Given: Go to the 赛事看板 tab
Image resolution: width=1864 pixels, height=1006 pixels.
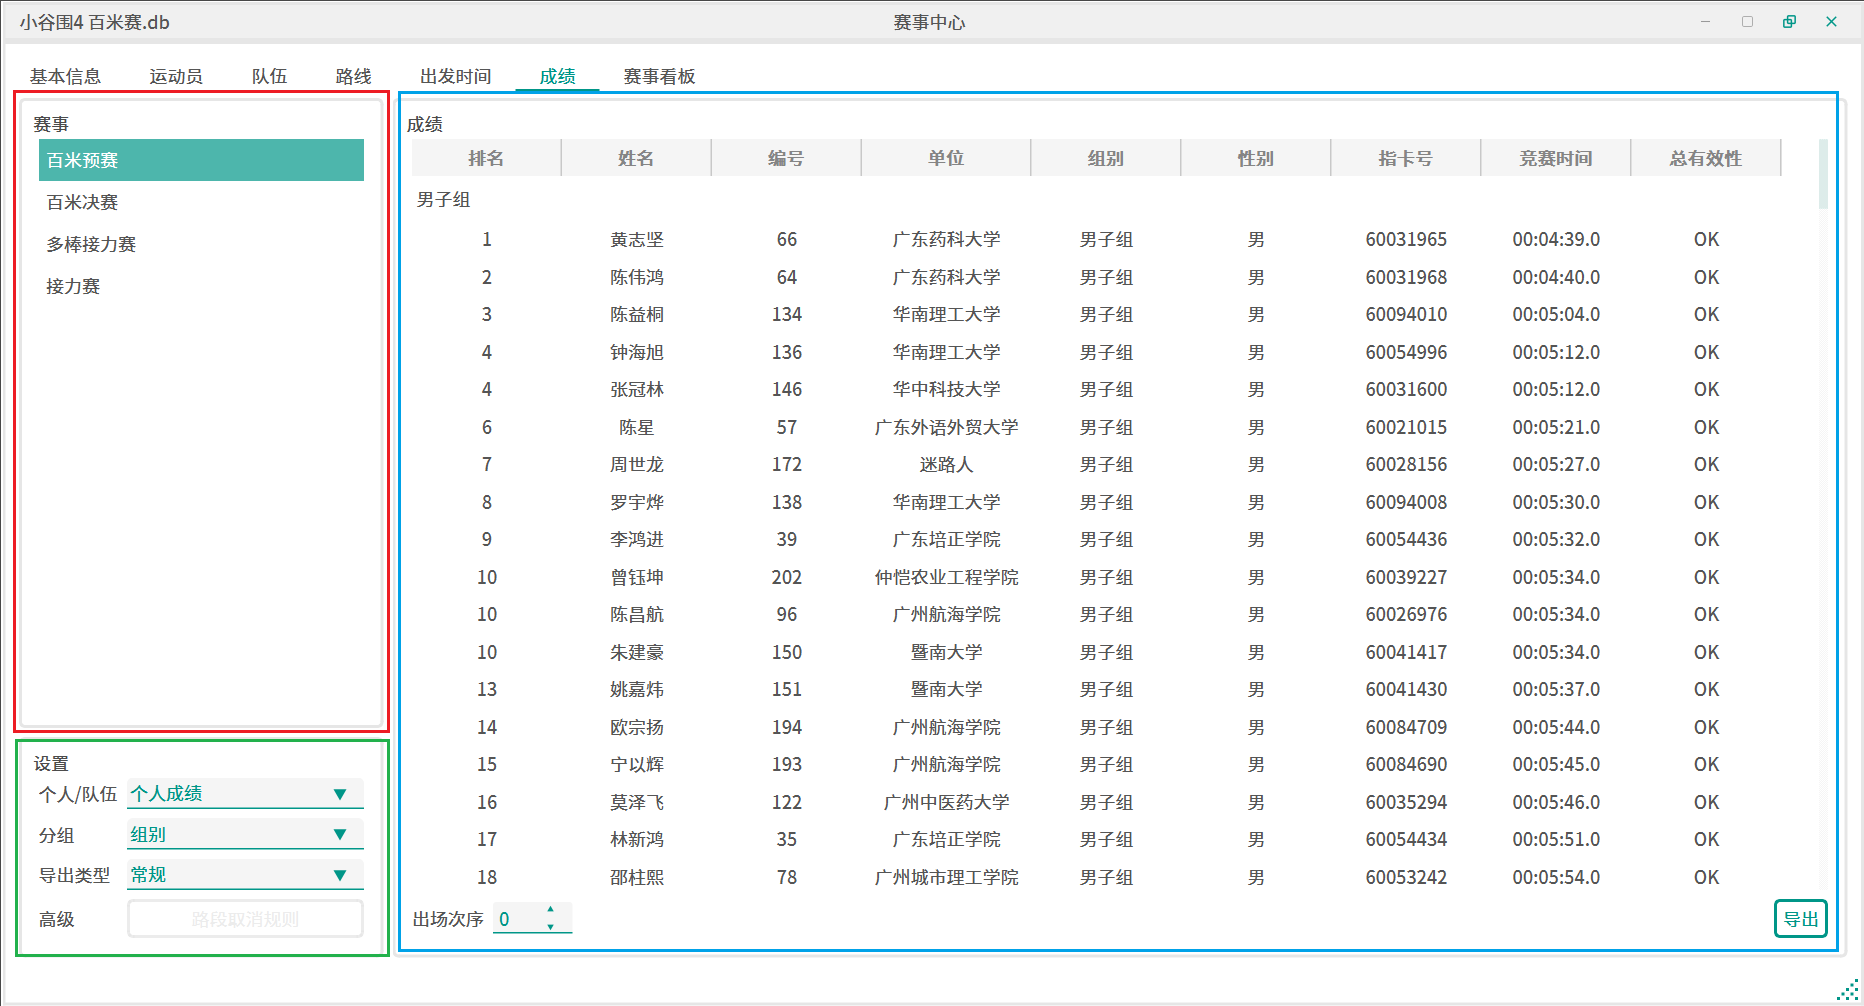Looking at the screenshot, I should click(659, 77).
